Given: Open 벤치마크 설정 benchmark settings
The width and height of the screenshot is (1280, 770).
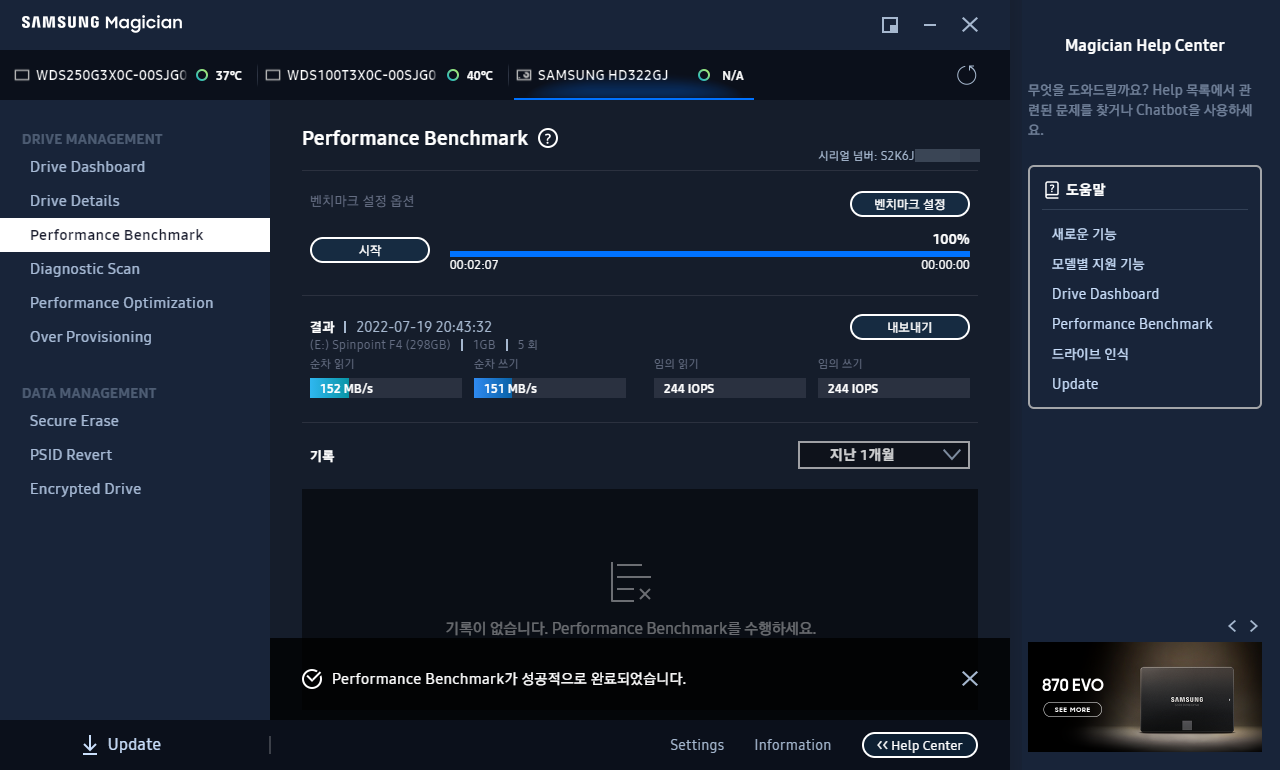Looking at the screenshot, I should [910, 204].
